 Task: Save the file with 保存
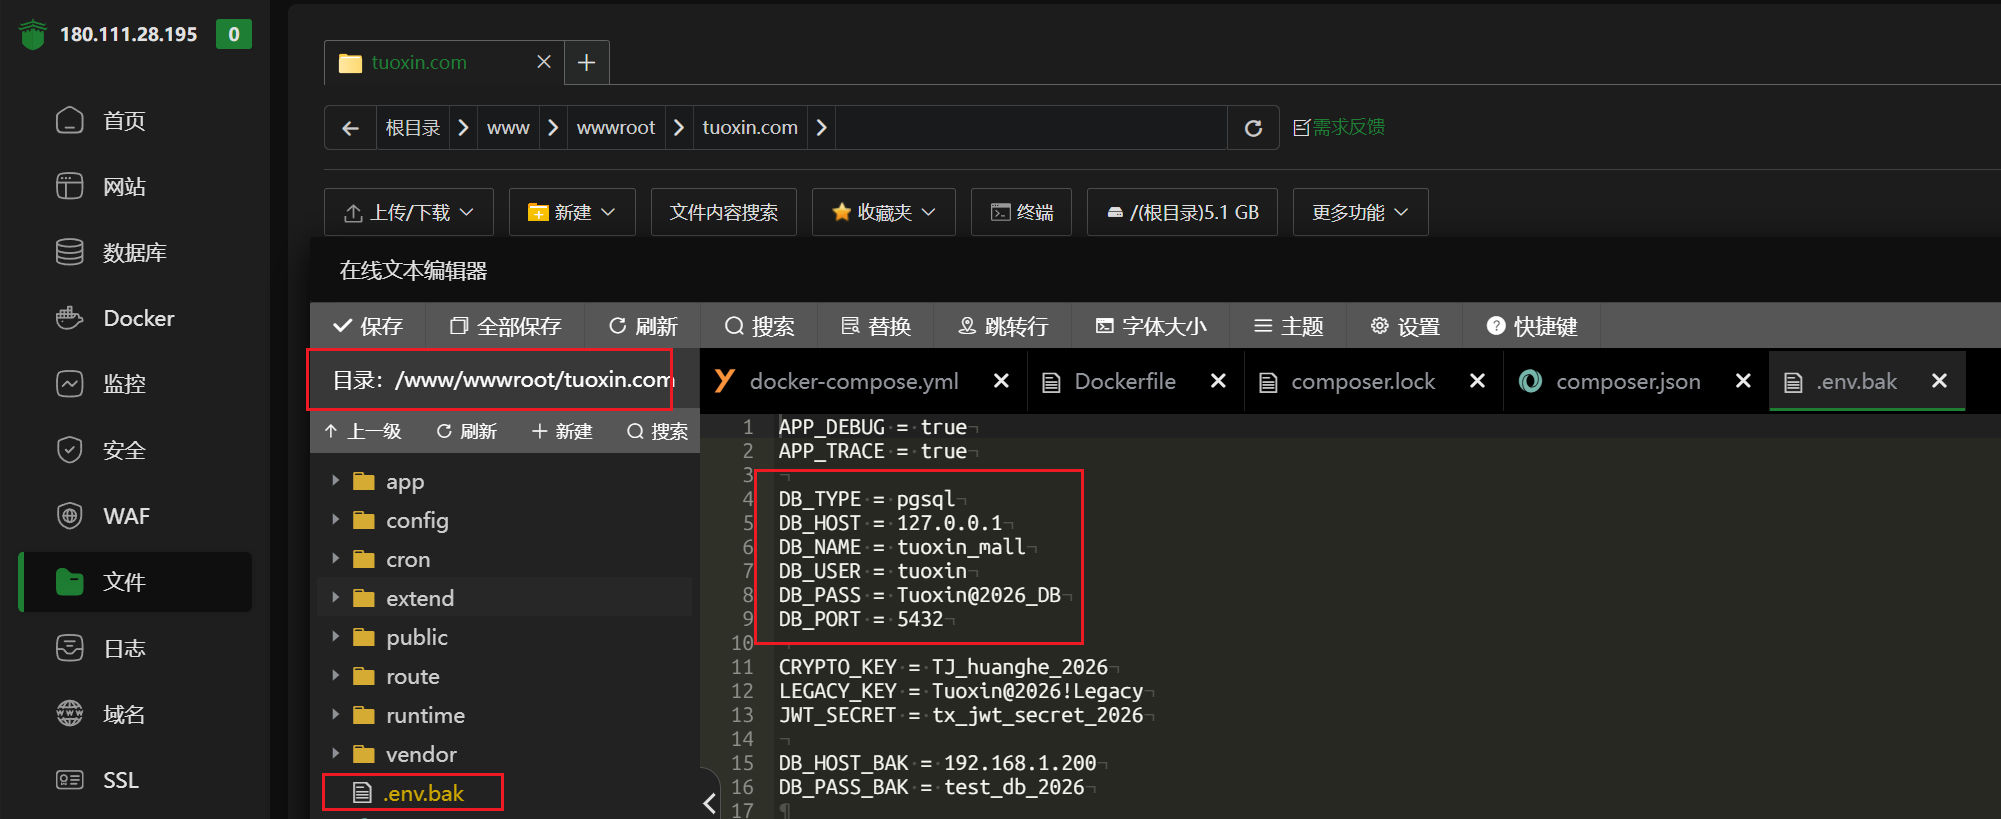(x=368, y=326)
